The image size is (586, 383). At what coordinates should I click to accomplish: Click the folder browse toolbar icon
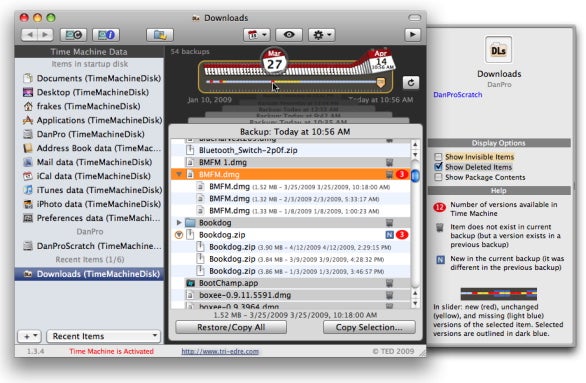coord(160,35)
